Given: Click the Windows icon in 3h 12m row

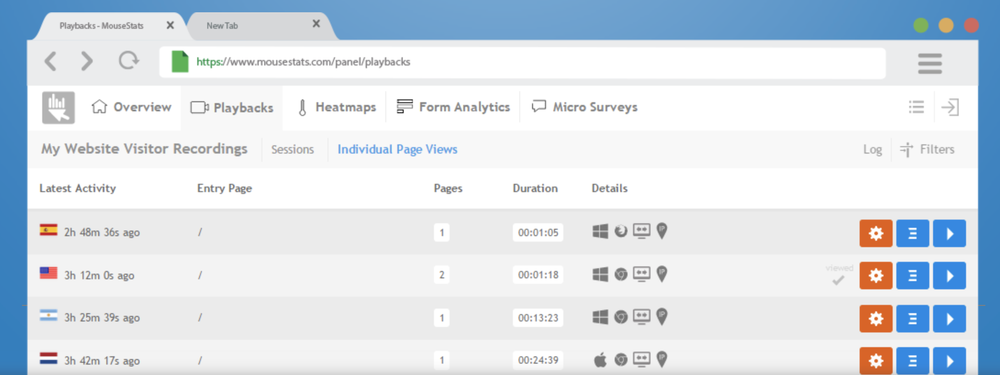Looking at the screenshot, I should click(600, 274).
